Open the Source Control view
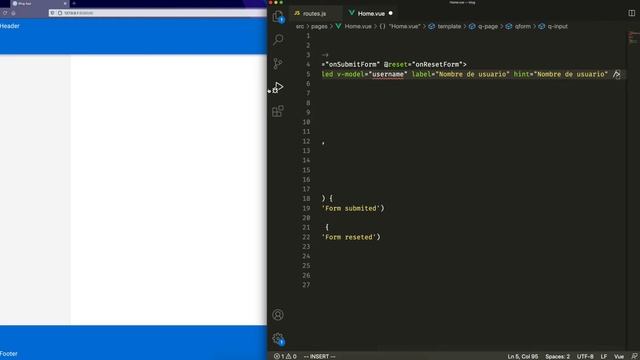Screen dimensions: 640x360 pyautogui.click(x=278, y=63)
